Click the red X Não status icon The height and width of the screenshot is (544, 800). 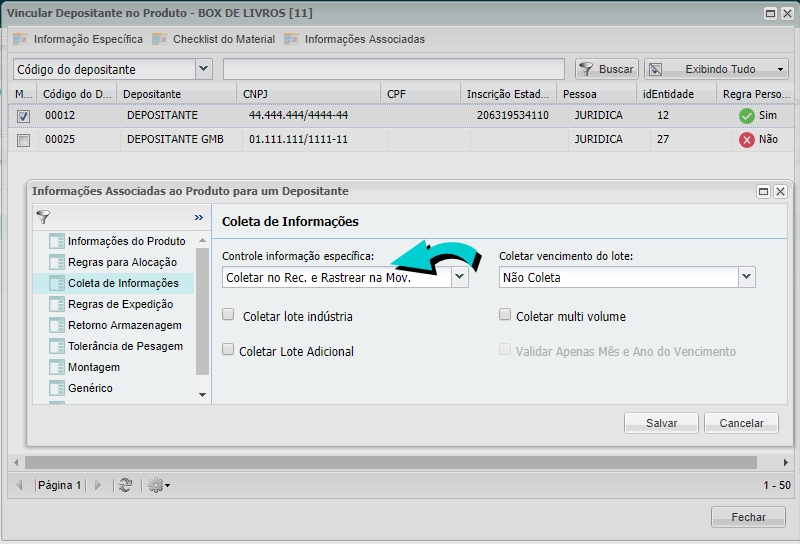tap(746, 140)
